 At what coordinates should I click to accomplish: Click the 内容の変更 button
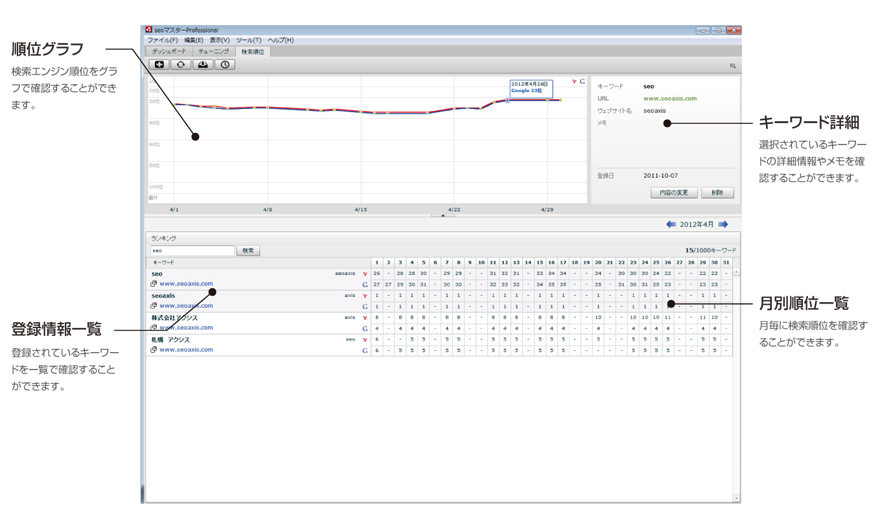[x=673, y=192]
